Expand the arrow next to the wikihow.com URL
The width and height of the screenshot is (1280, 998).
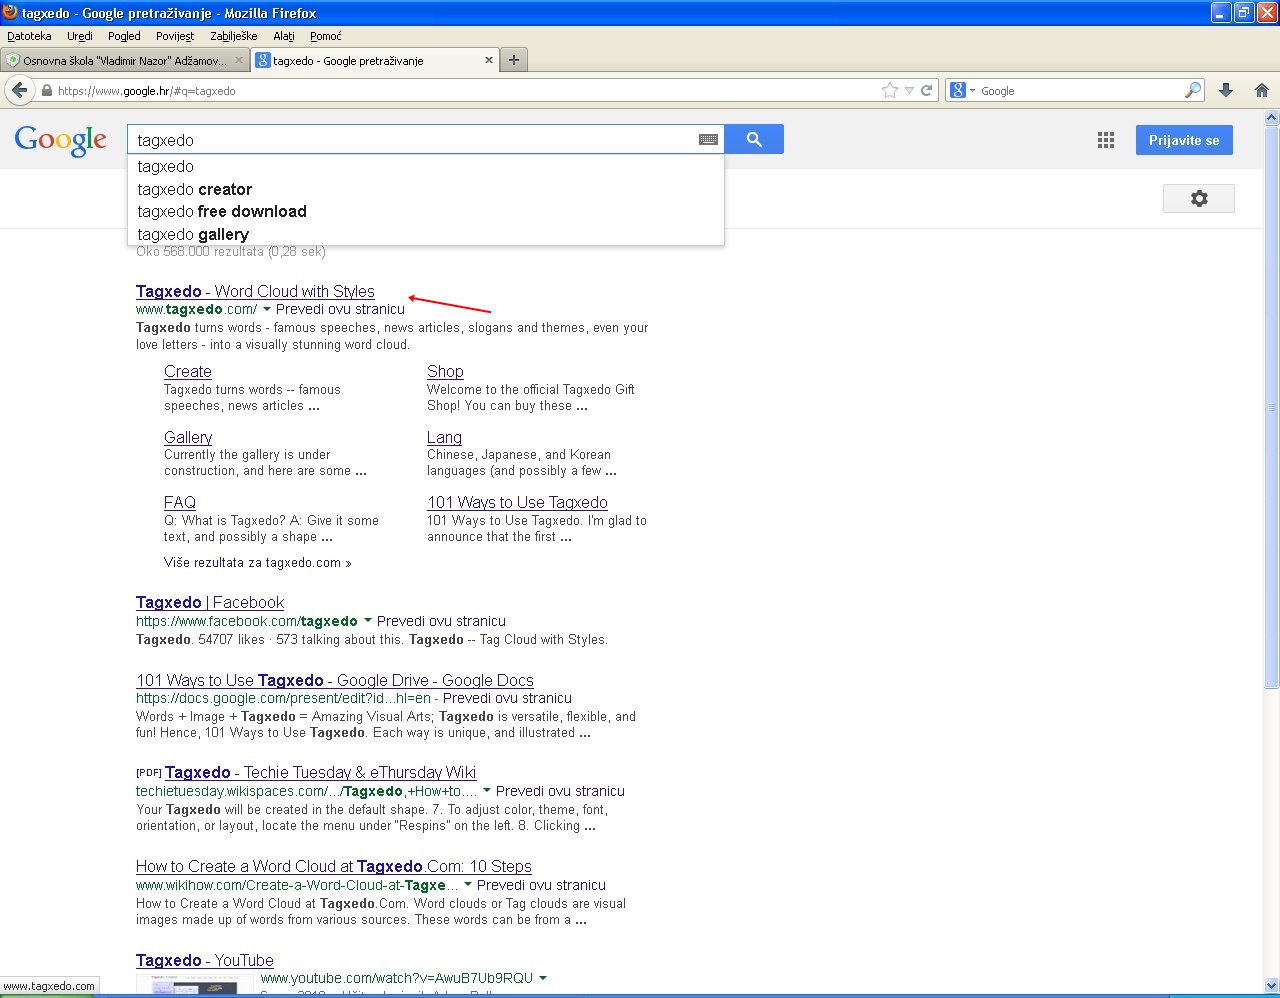(468, 885)
